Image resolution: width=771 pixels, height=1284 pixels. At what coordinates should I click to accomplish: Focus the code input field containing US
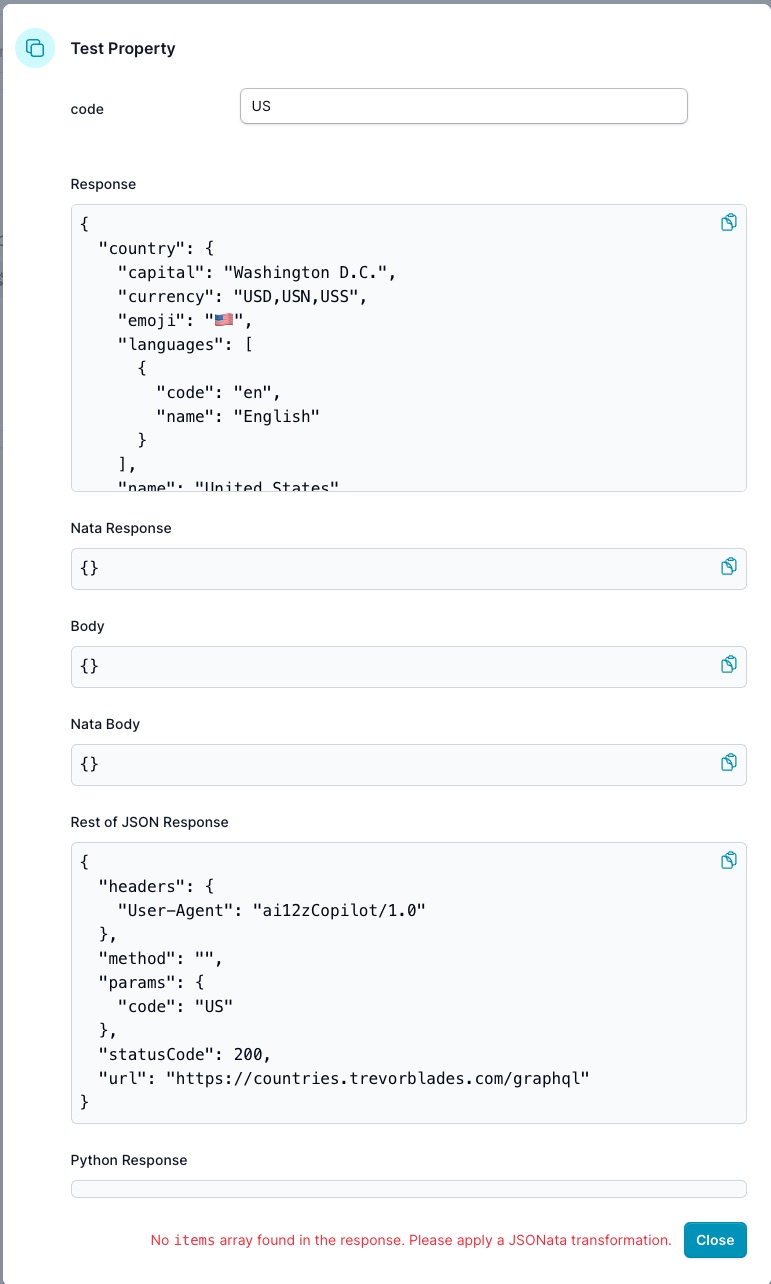point(463,106)
